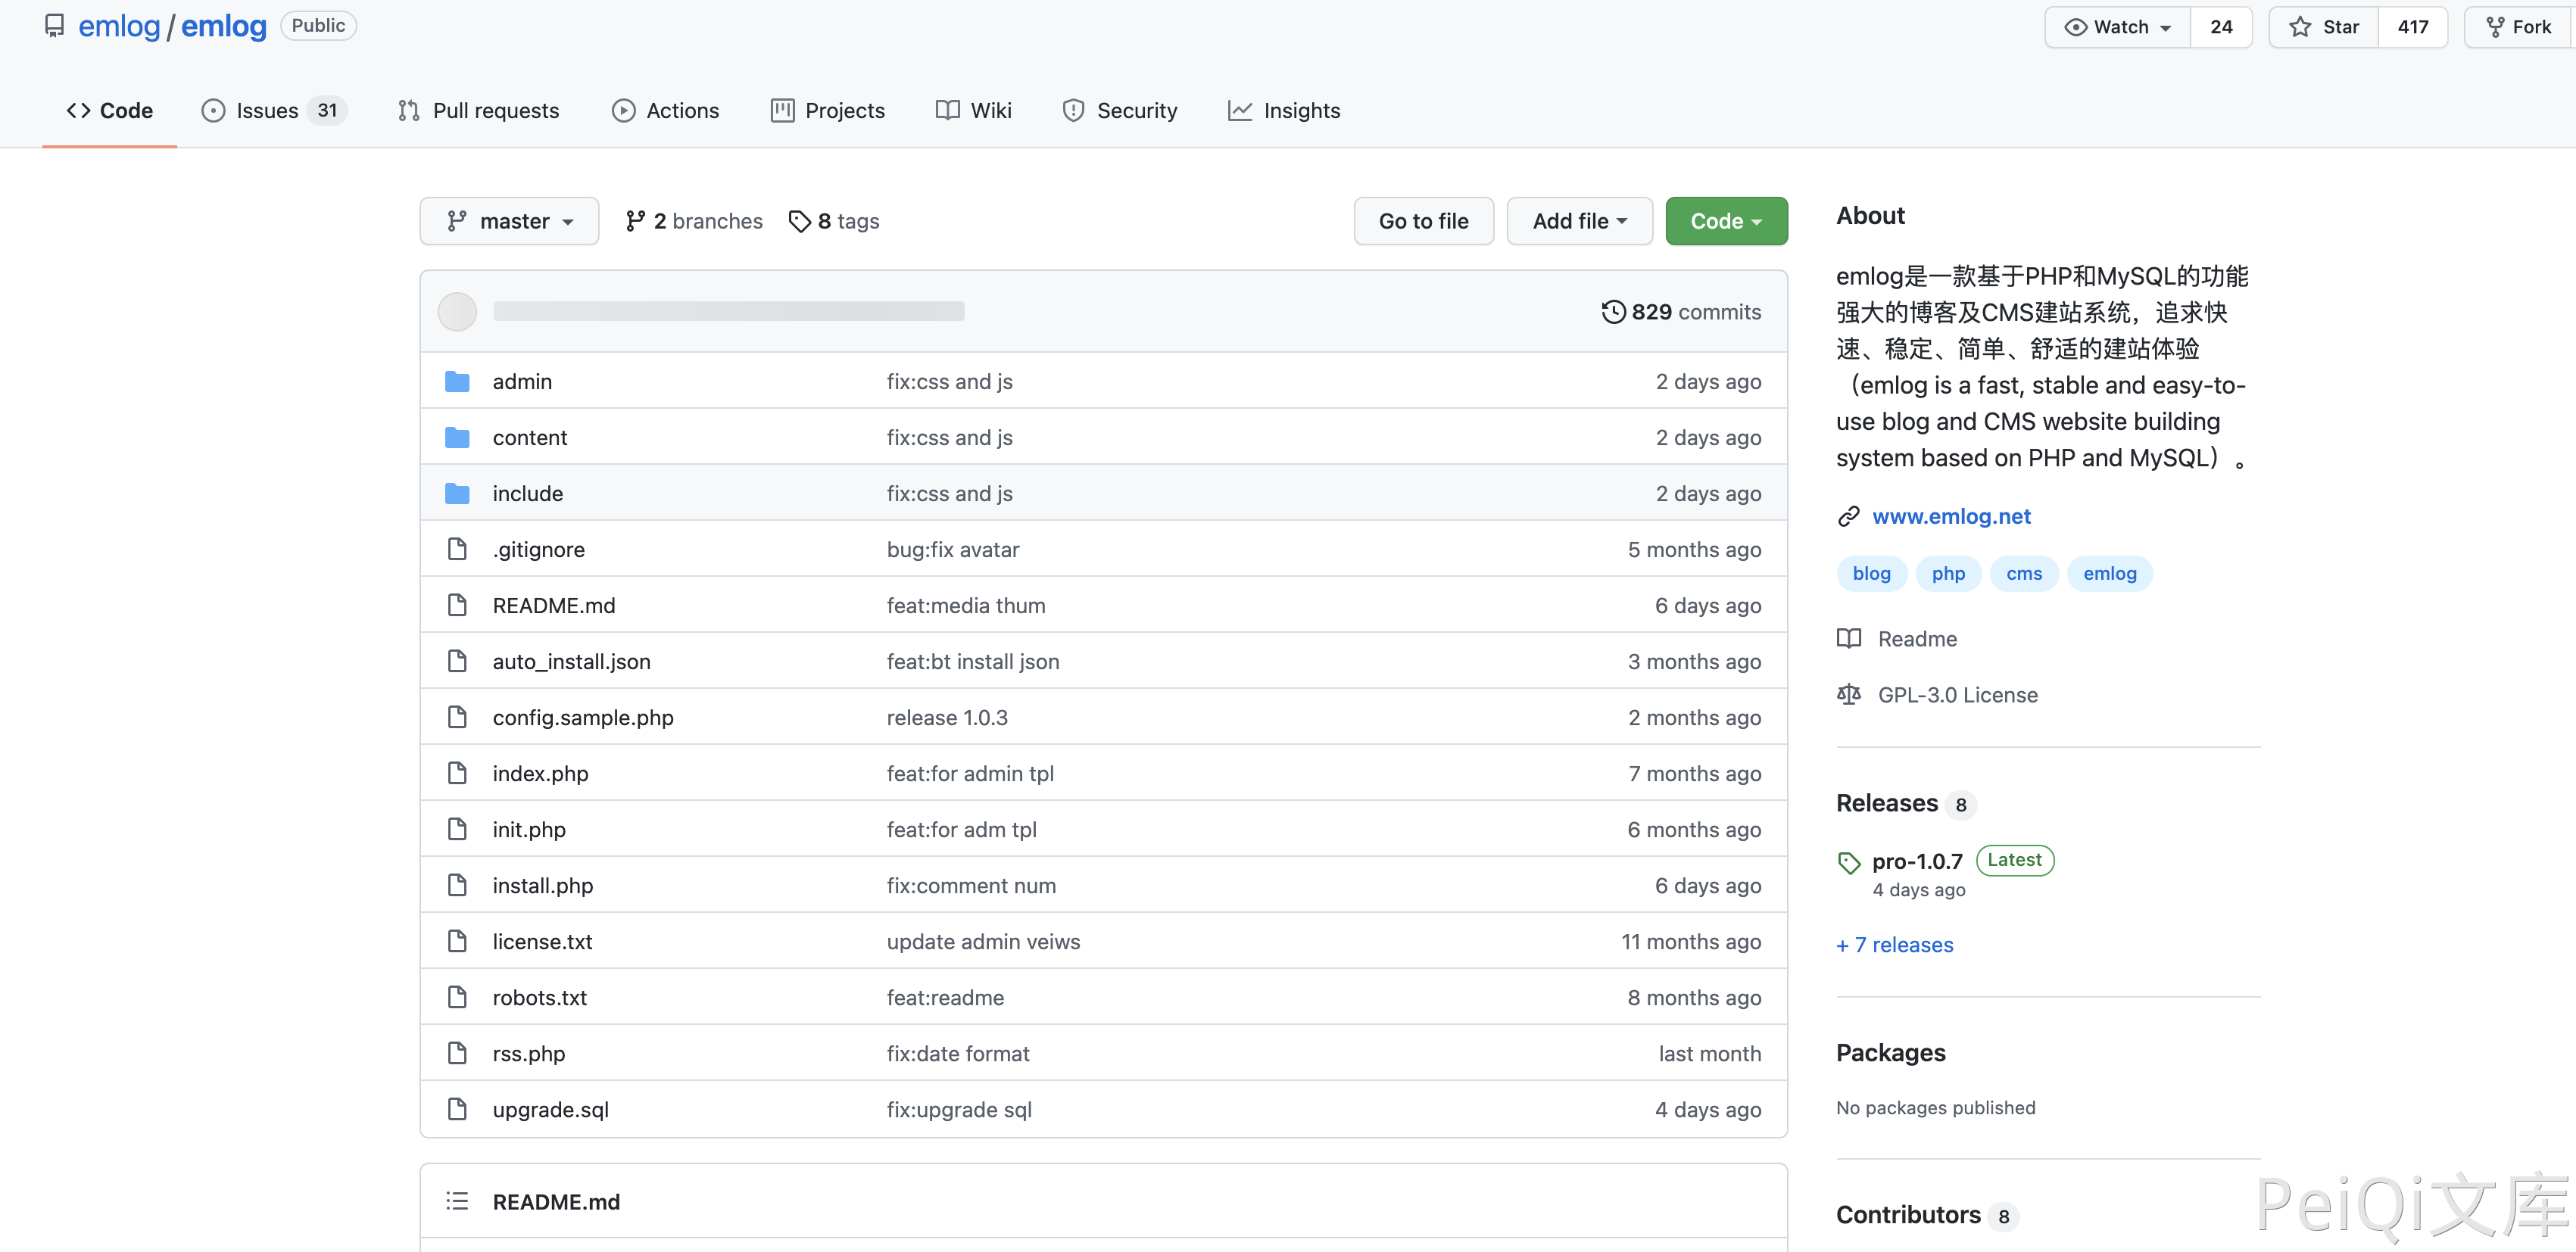Viewport: 2576px width, 1252px height.
Task: Open the + 7 releases link
Action: point(1894,944)
